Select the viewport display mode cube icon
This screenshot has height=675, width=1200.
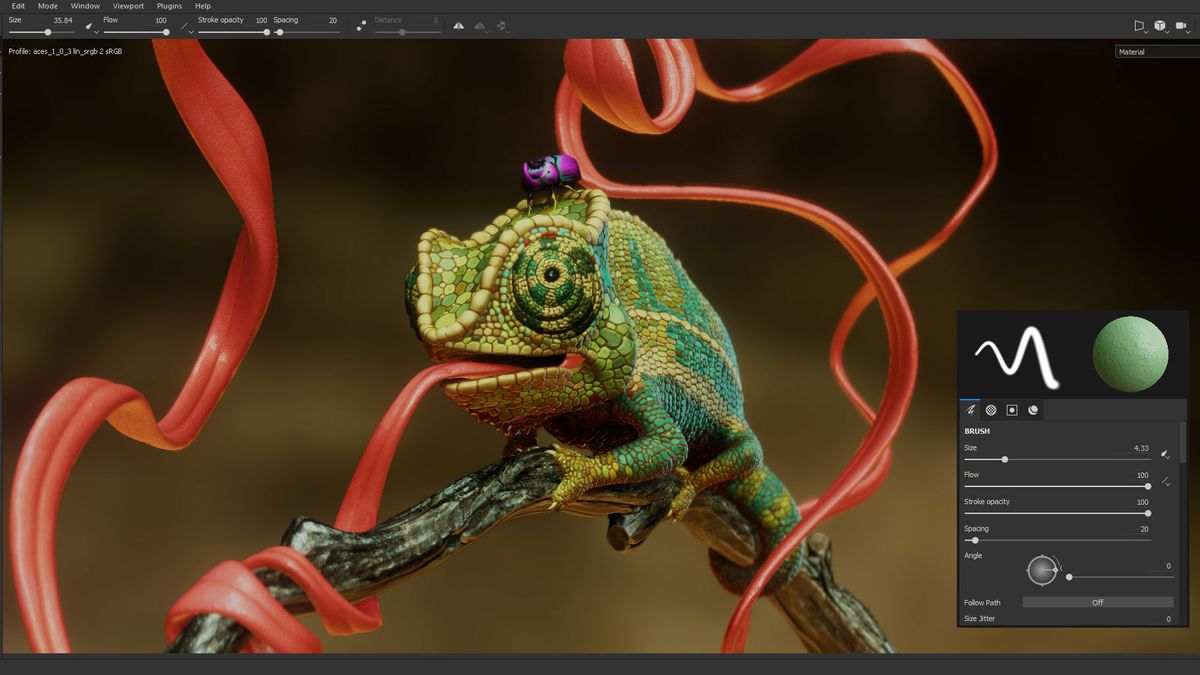(1160, 26)
